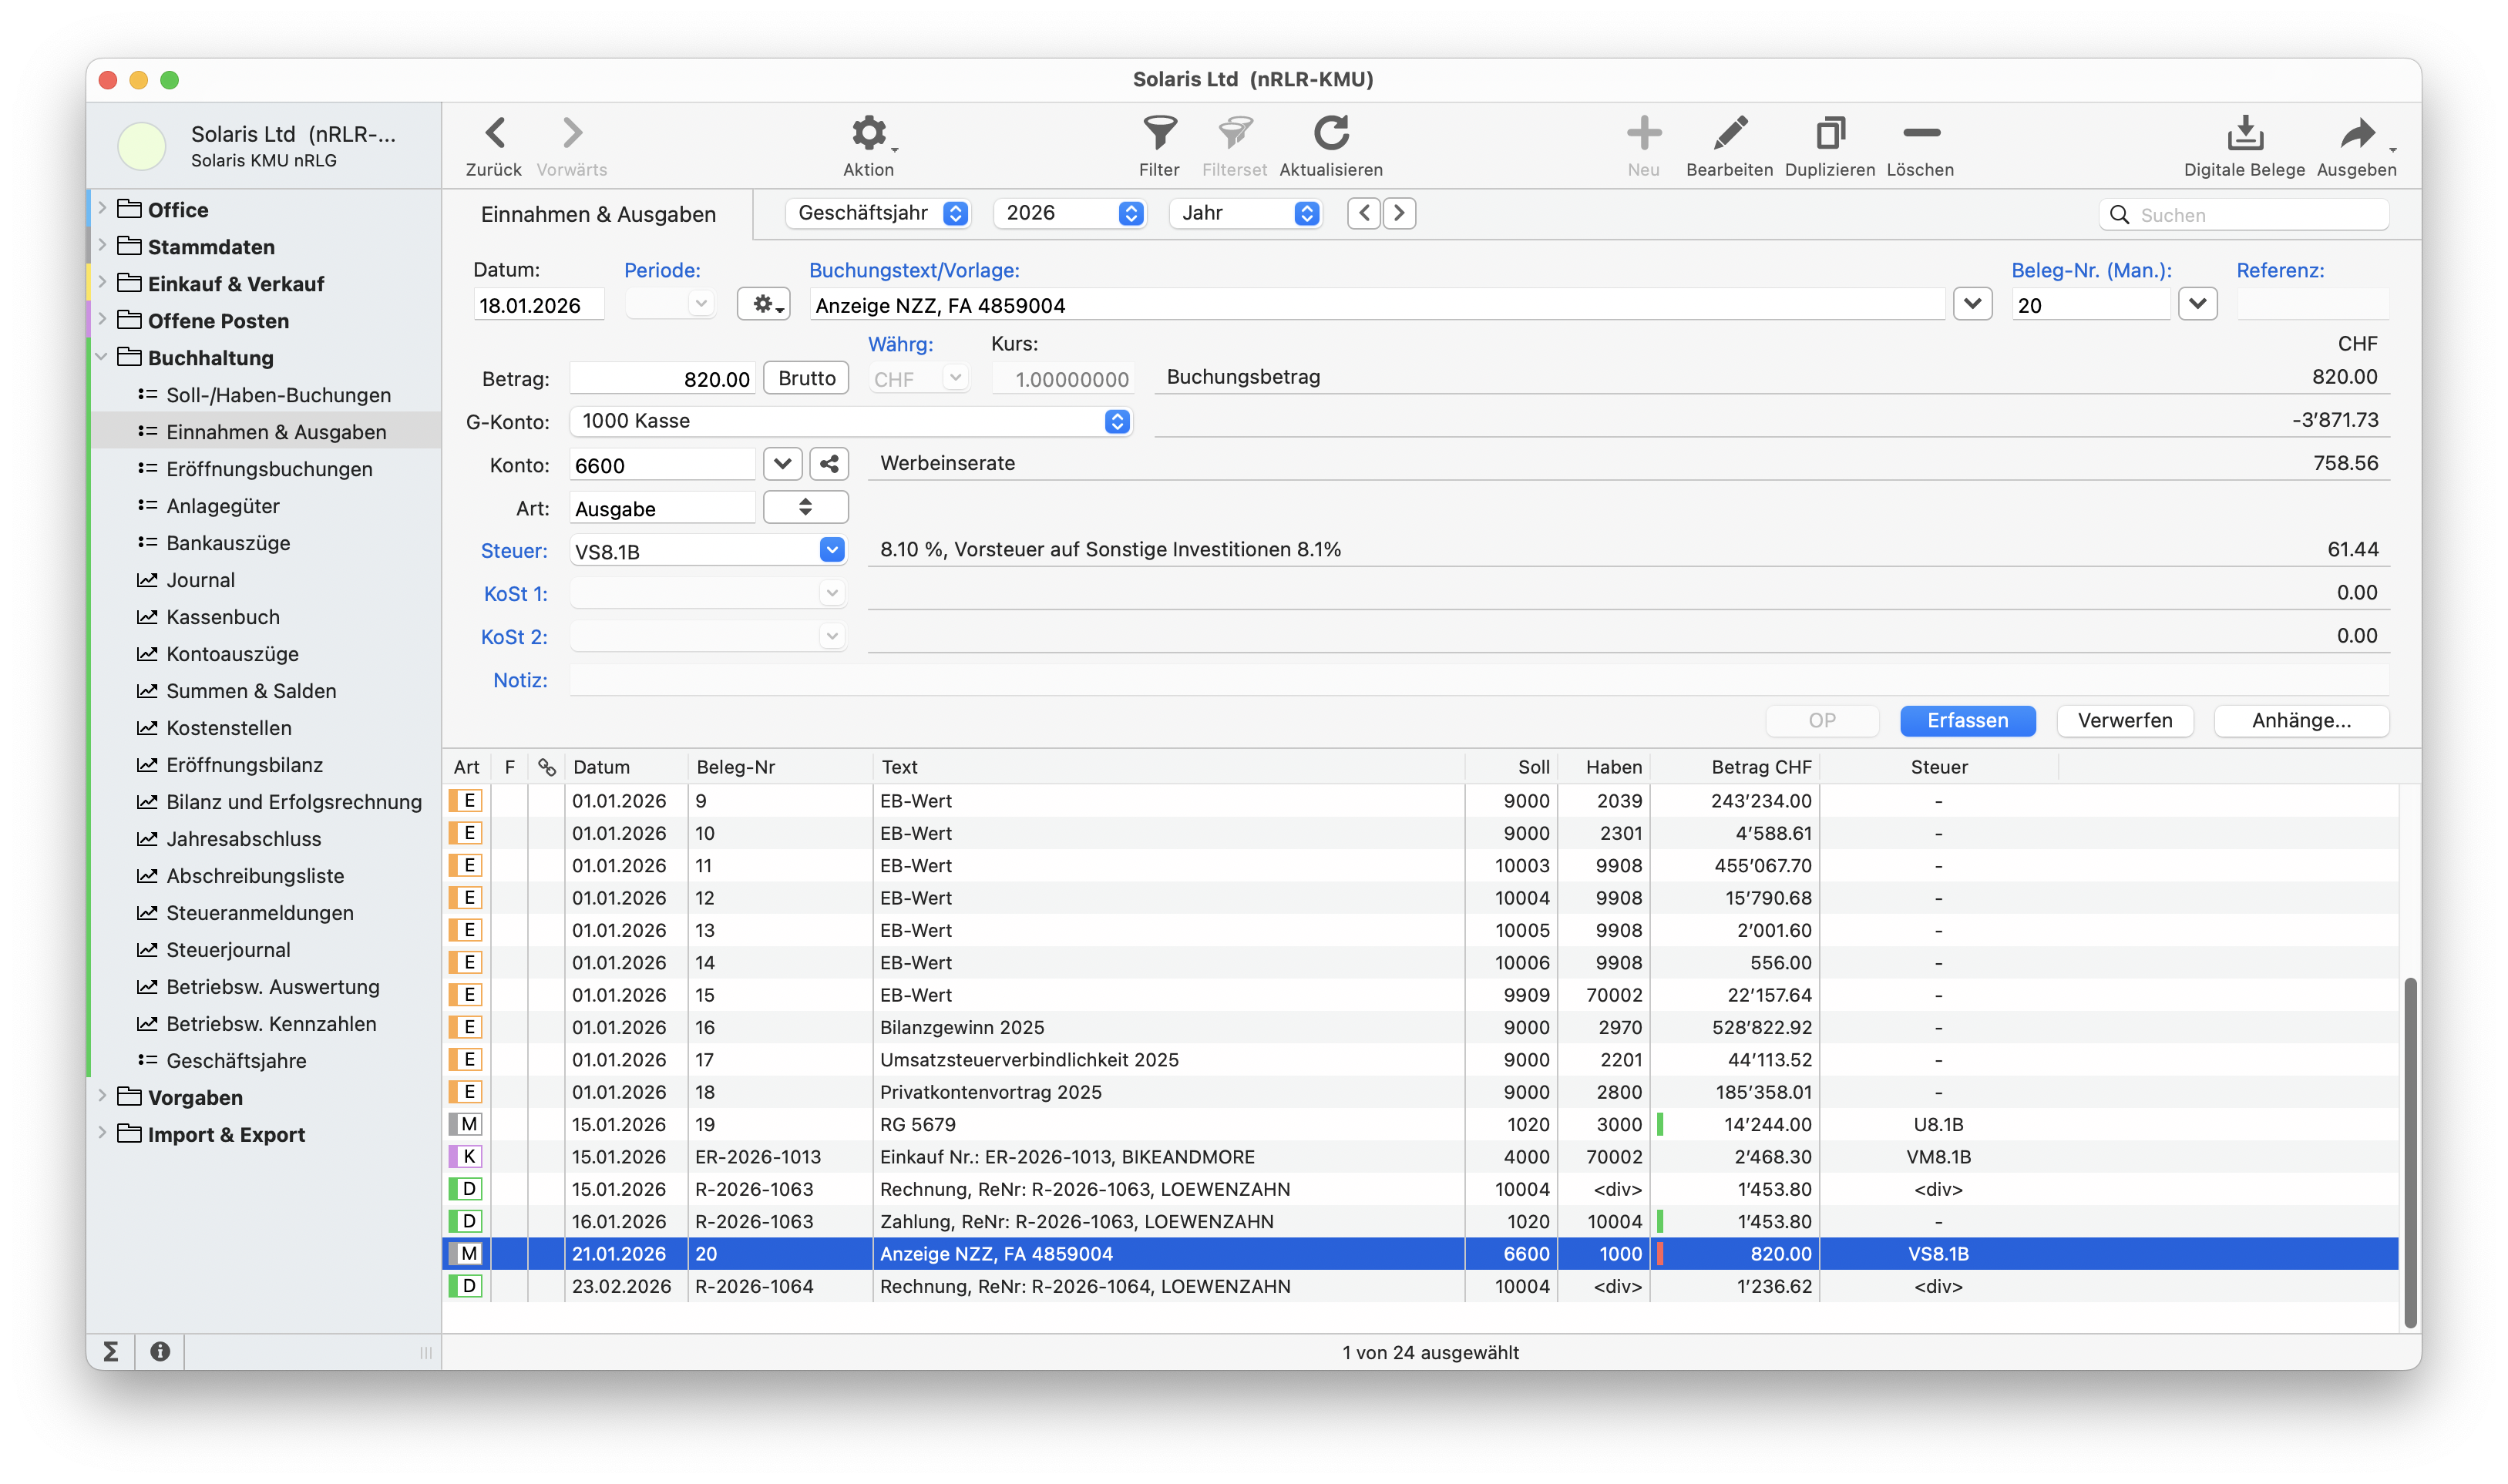This screenshot has width=2508, height=1484.
Task: Click the Aktualisieren refresh icon
Action: point(1331,133)
